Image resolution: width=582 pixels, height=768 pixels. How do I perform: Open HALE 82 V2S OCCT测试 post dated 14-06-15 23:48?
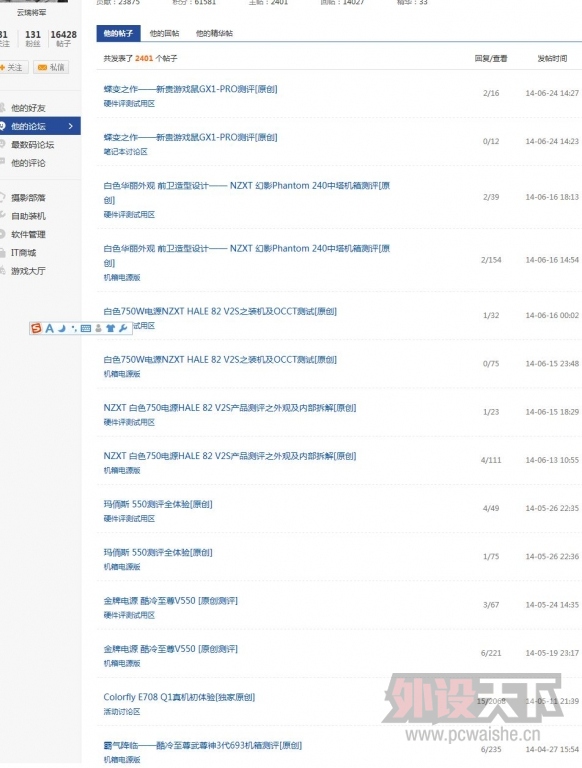220,360
